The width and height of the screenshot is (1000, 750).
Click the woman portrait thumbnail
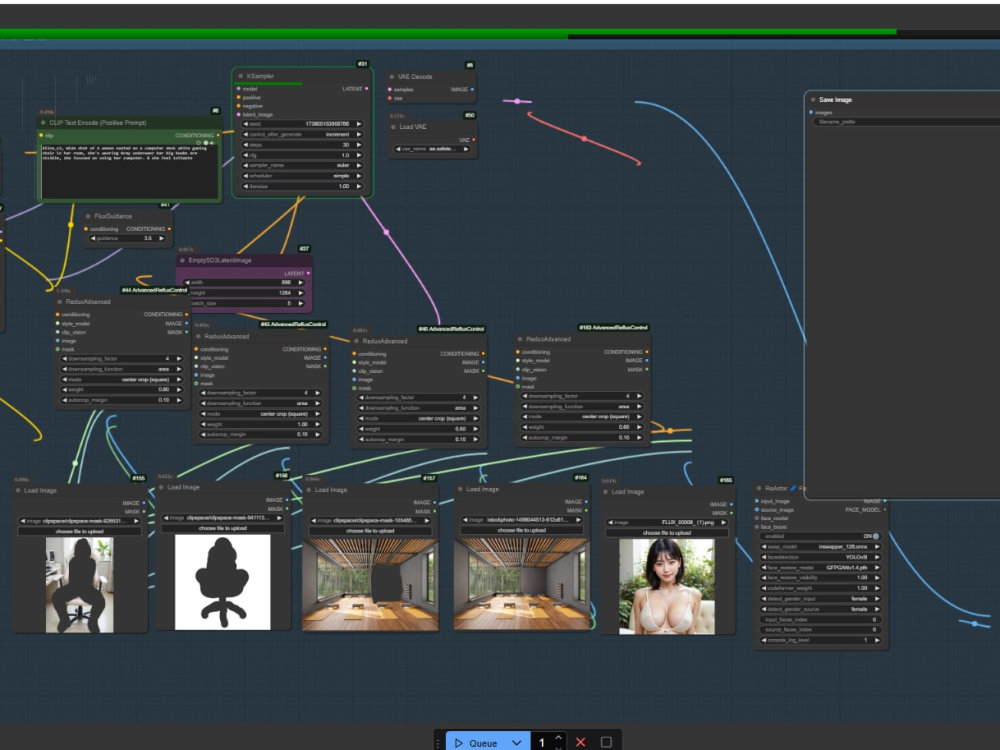tap(666, 587)
